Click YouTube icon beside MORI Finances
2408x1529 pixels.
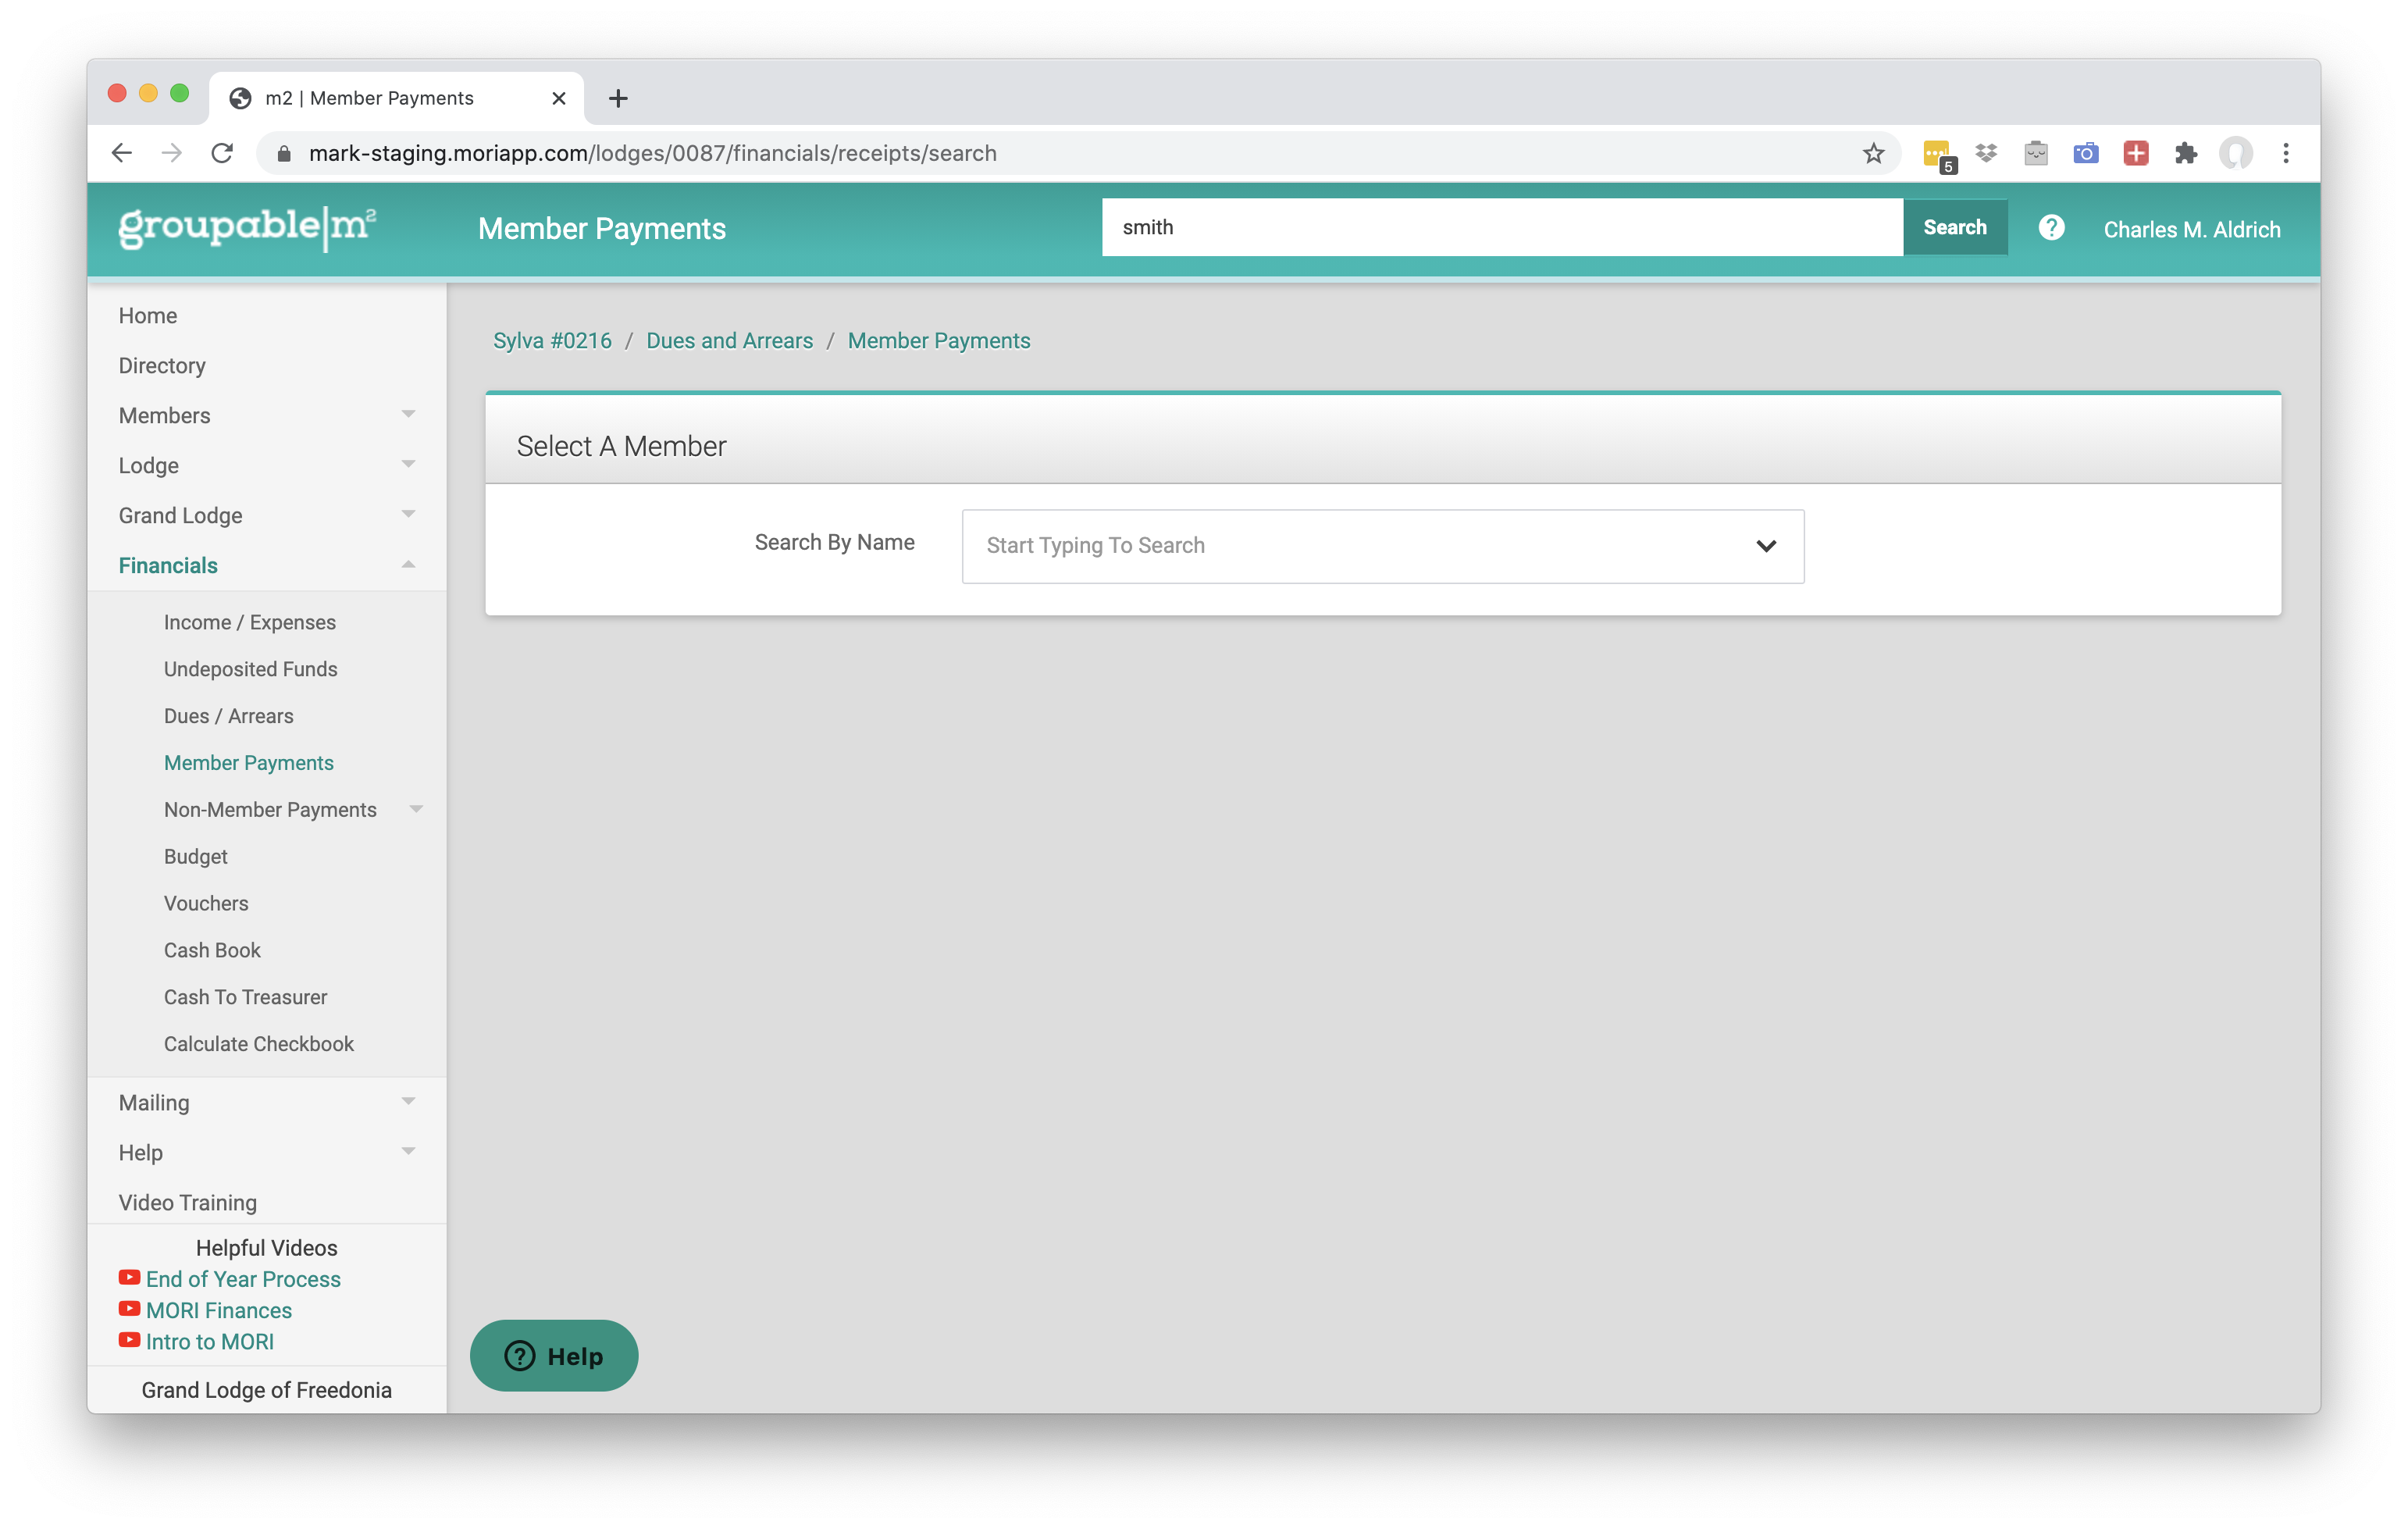[x=129, y=1309]
